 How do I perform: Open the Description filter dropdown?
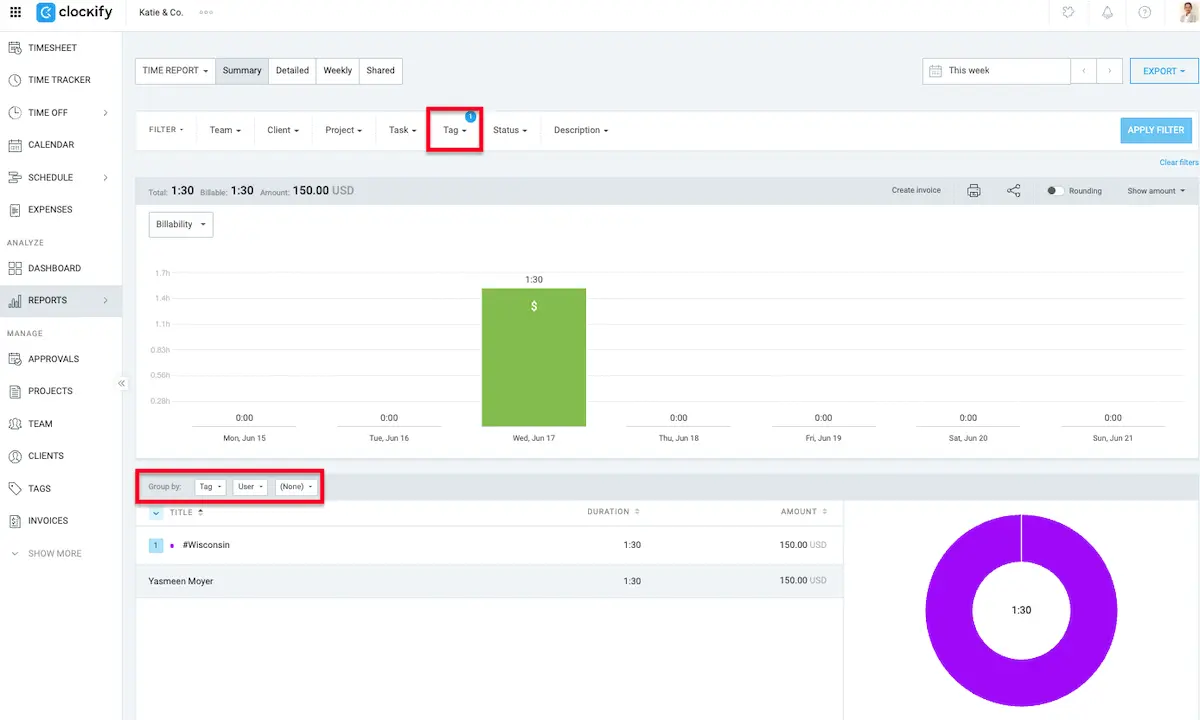(581, 130)
